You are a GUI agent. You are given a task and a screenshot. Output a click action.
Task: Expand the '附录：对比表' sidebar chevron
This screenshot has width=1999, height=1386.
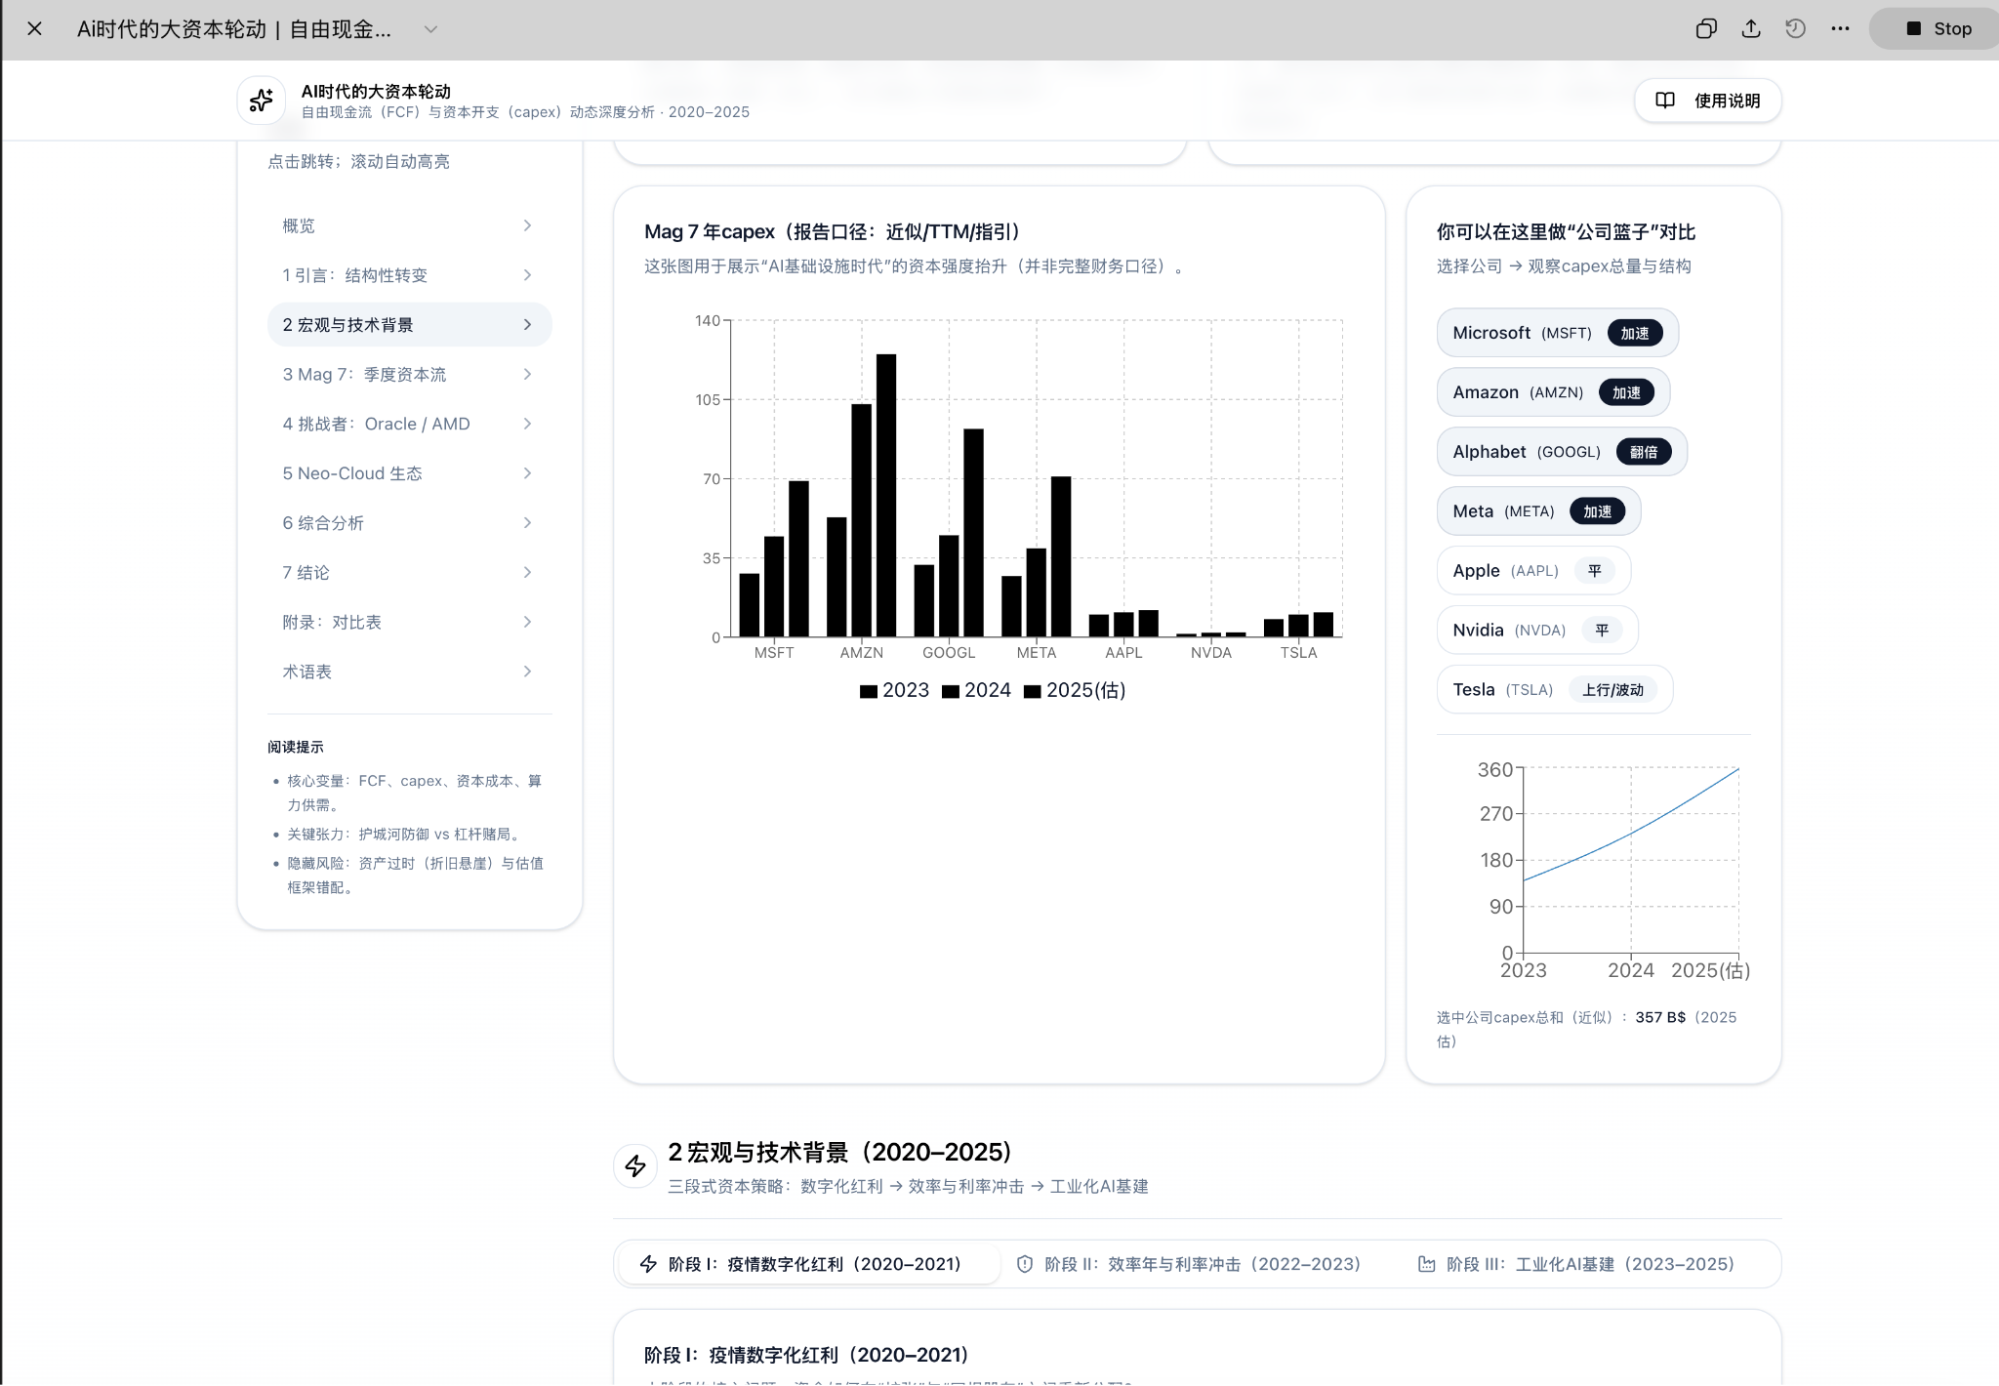point(527,621)
